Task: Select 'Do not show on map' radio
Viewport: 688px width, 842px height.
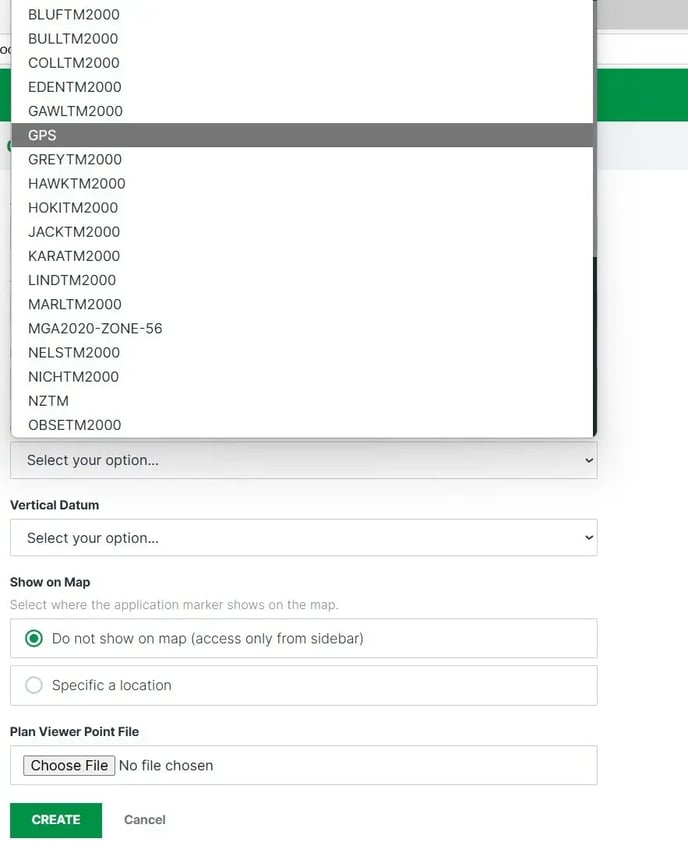Action: [x=35, y=638]
